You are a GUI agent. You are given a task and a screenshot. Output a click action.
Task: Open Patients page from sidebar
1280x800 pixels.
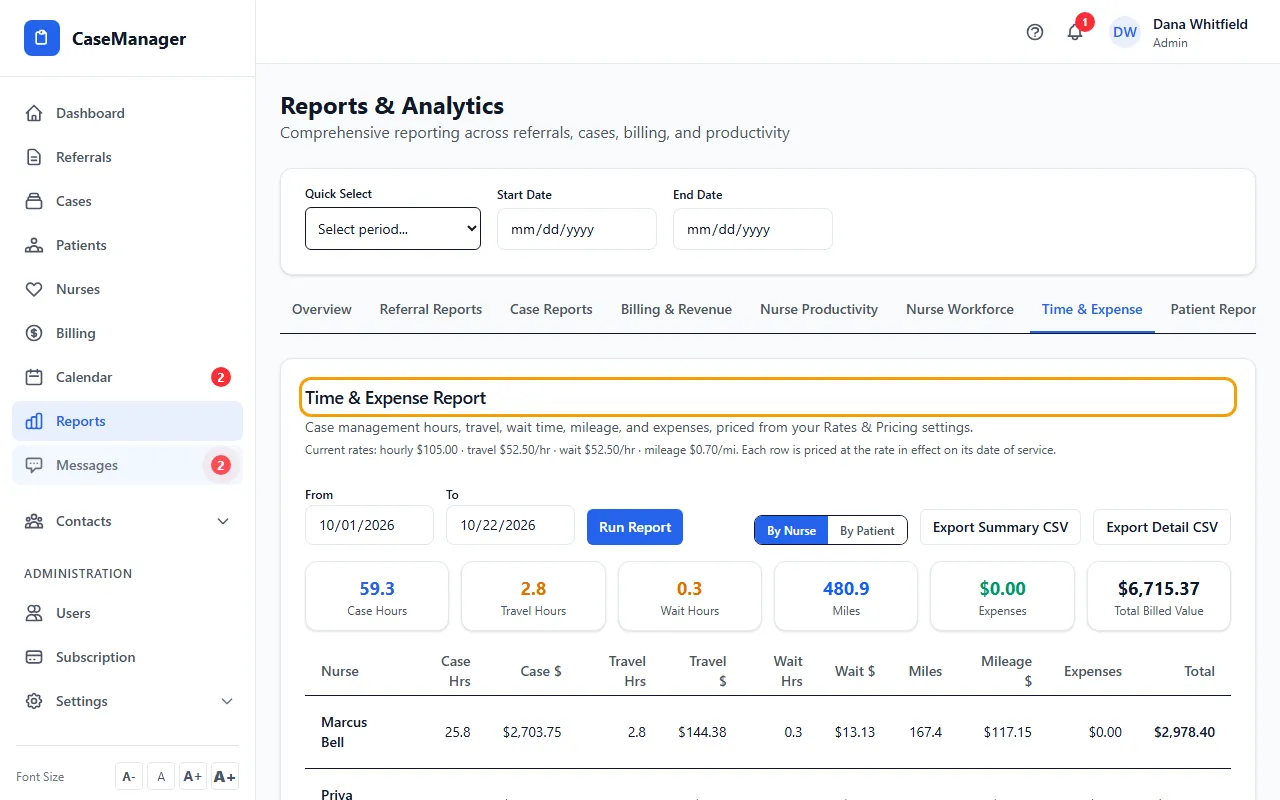127,245
